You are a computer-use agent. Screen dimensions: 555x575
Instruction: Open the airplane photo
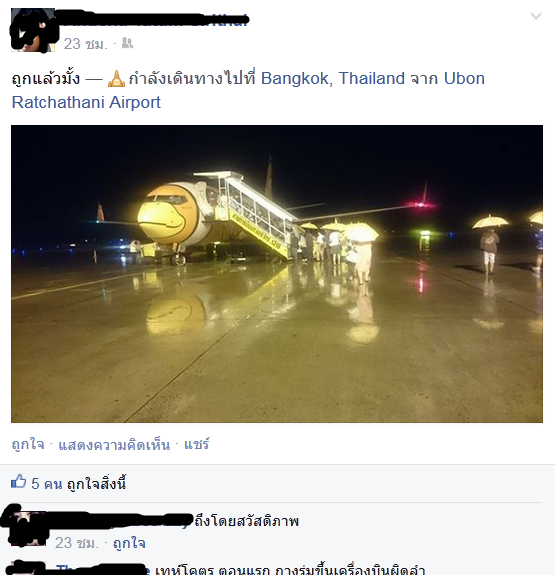pos(277,274)
